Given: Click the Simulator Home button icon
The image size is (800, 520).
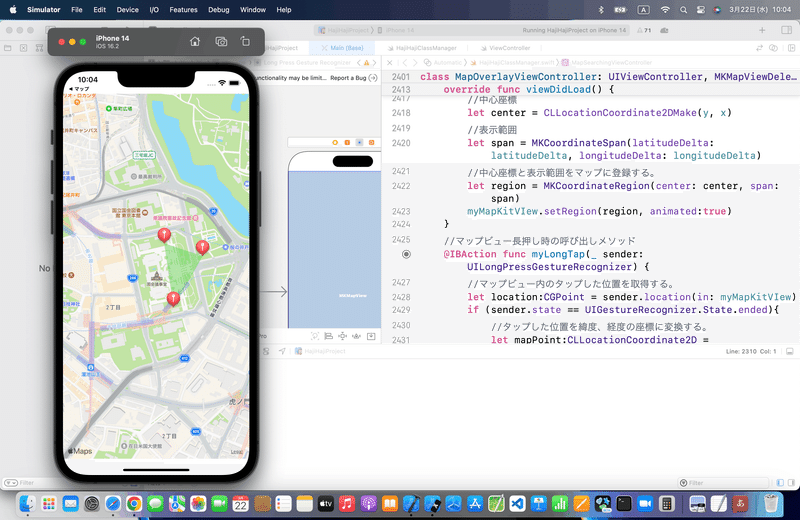Looking at the screenshot, I should (195, 42).
